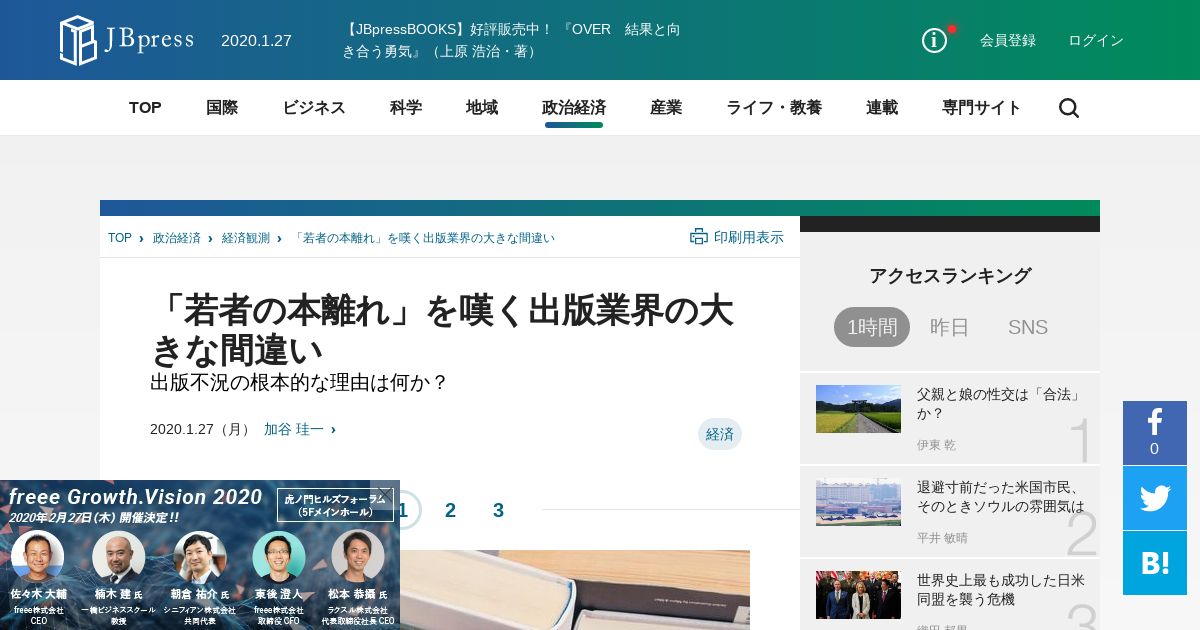Click the 政治経済 breadcrumb link
This screenshot has height=630, width=1200.
[177, 238]
